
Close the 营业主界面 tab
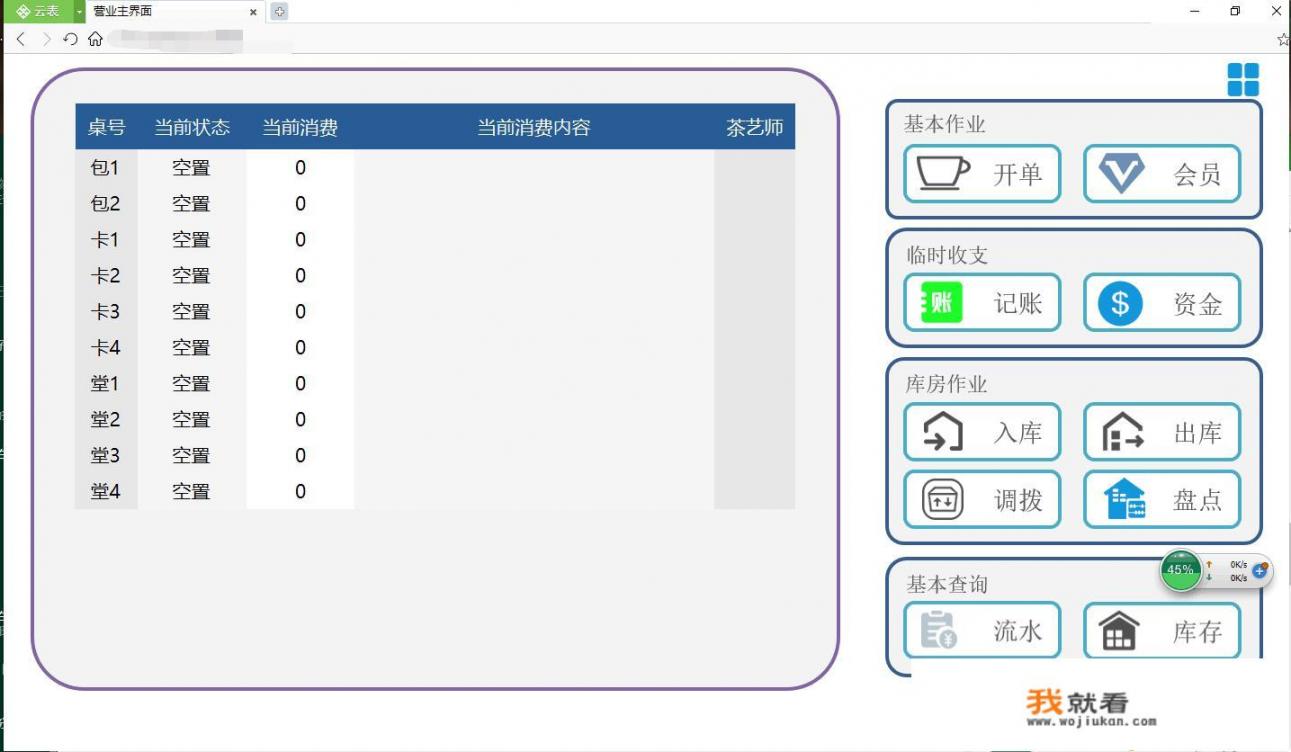point(253,12)
